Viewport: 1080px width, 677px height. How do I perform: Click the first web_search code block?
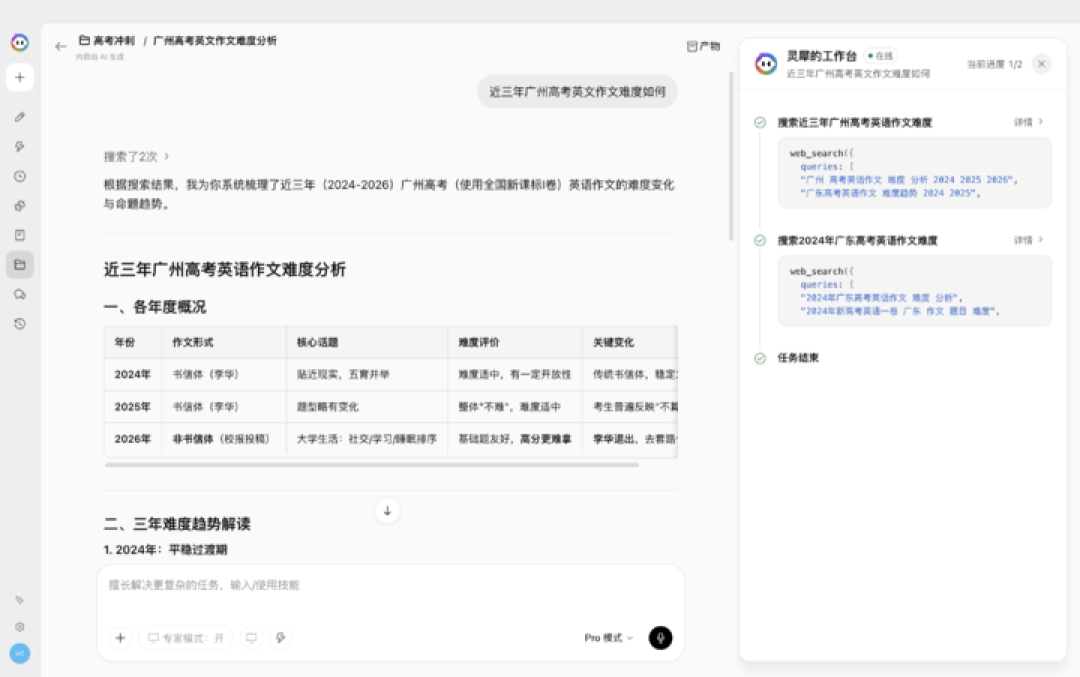[x=915, y=173]
